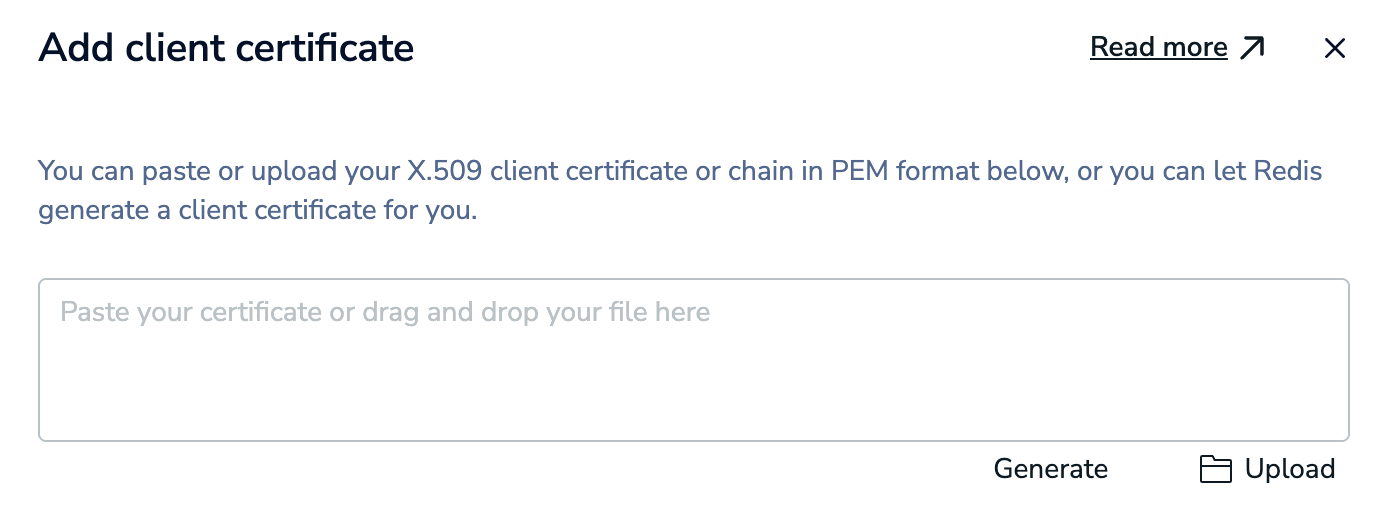The height and width of the screenshot is (510, 1390).
Task: Click the external-link arrow beside Read more
Action: pos(1252,48)
